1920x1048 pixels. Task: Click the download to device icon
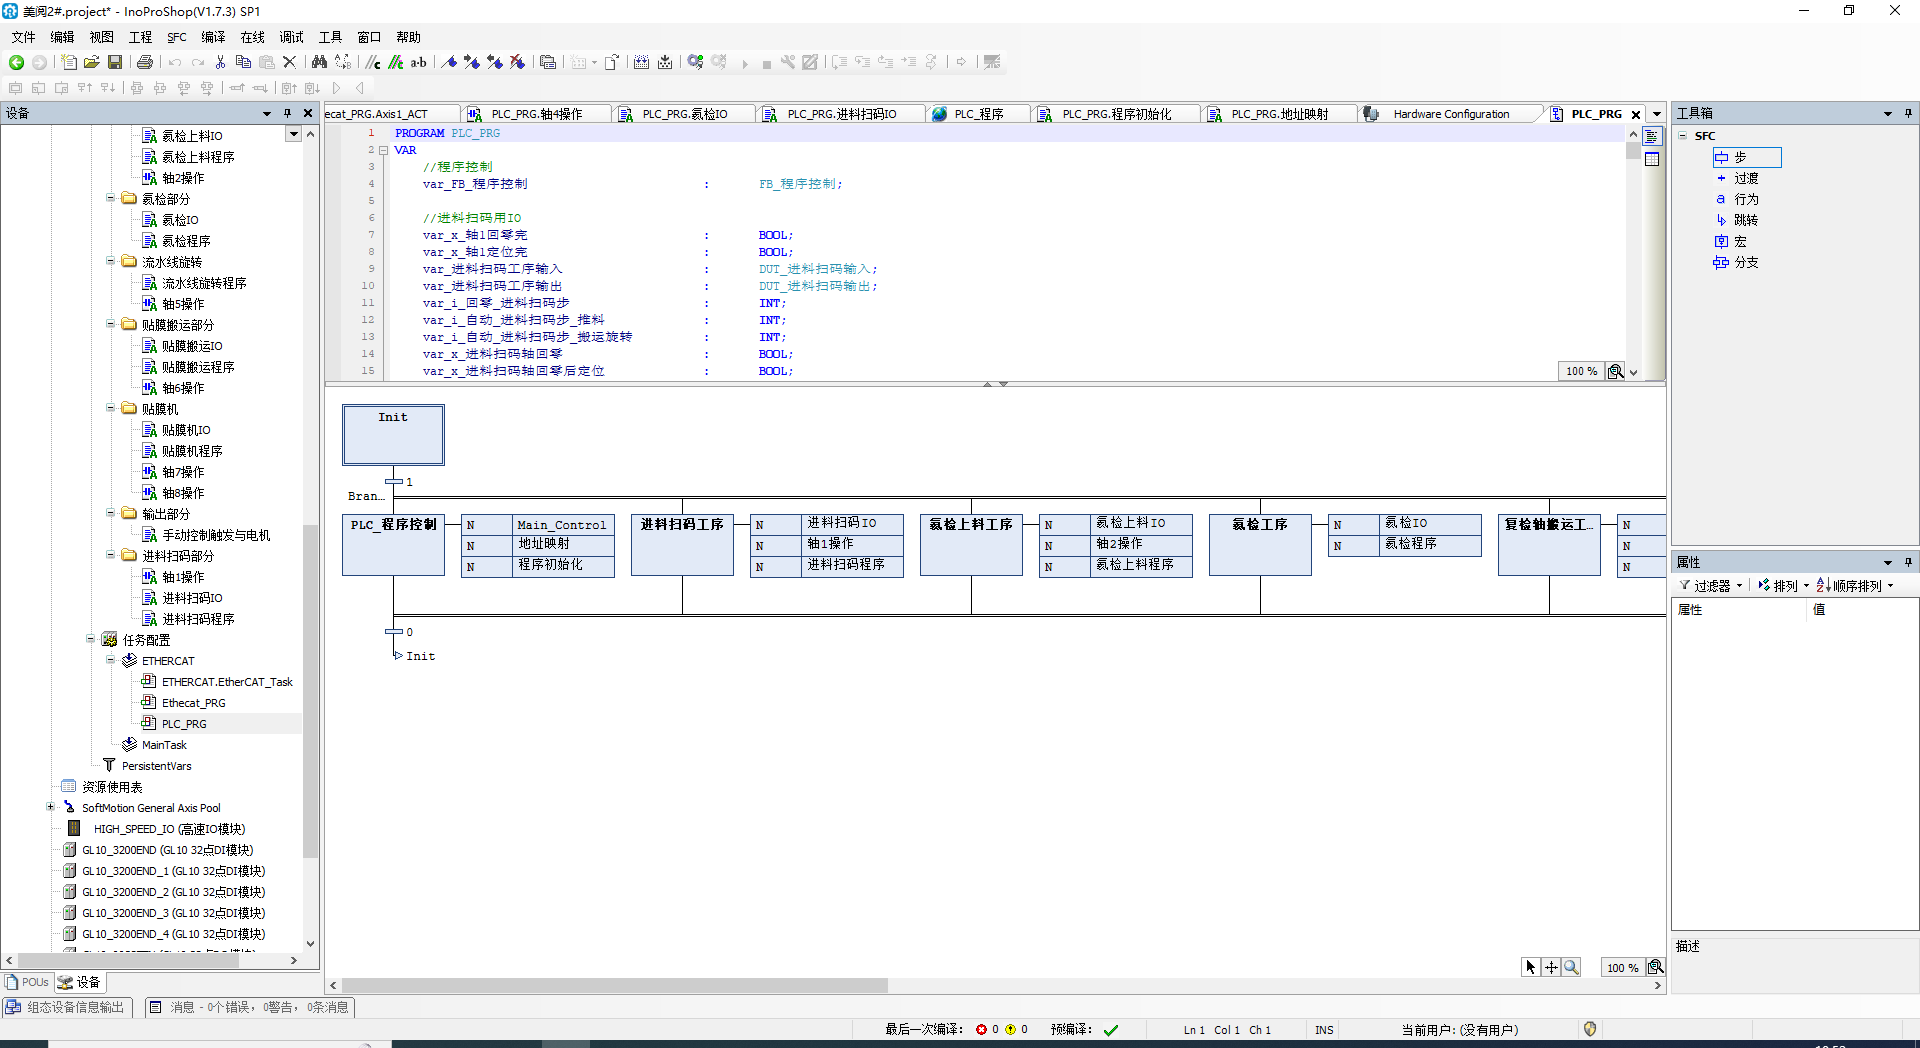coord(665,62)
